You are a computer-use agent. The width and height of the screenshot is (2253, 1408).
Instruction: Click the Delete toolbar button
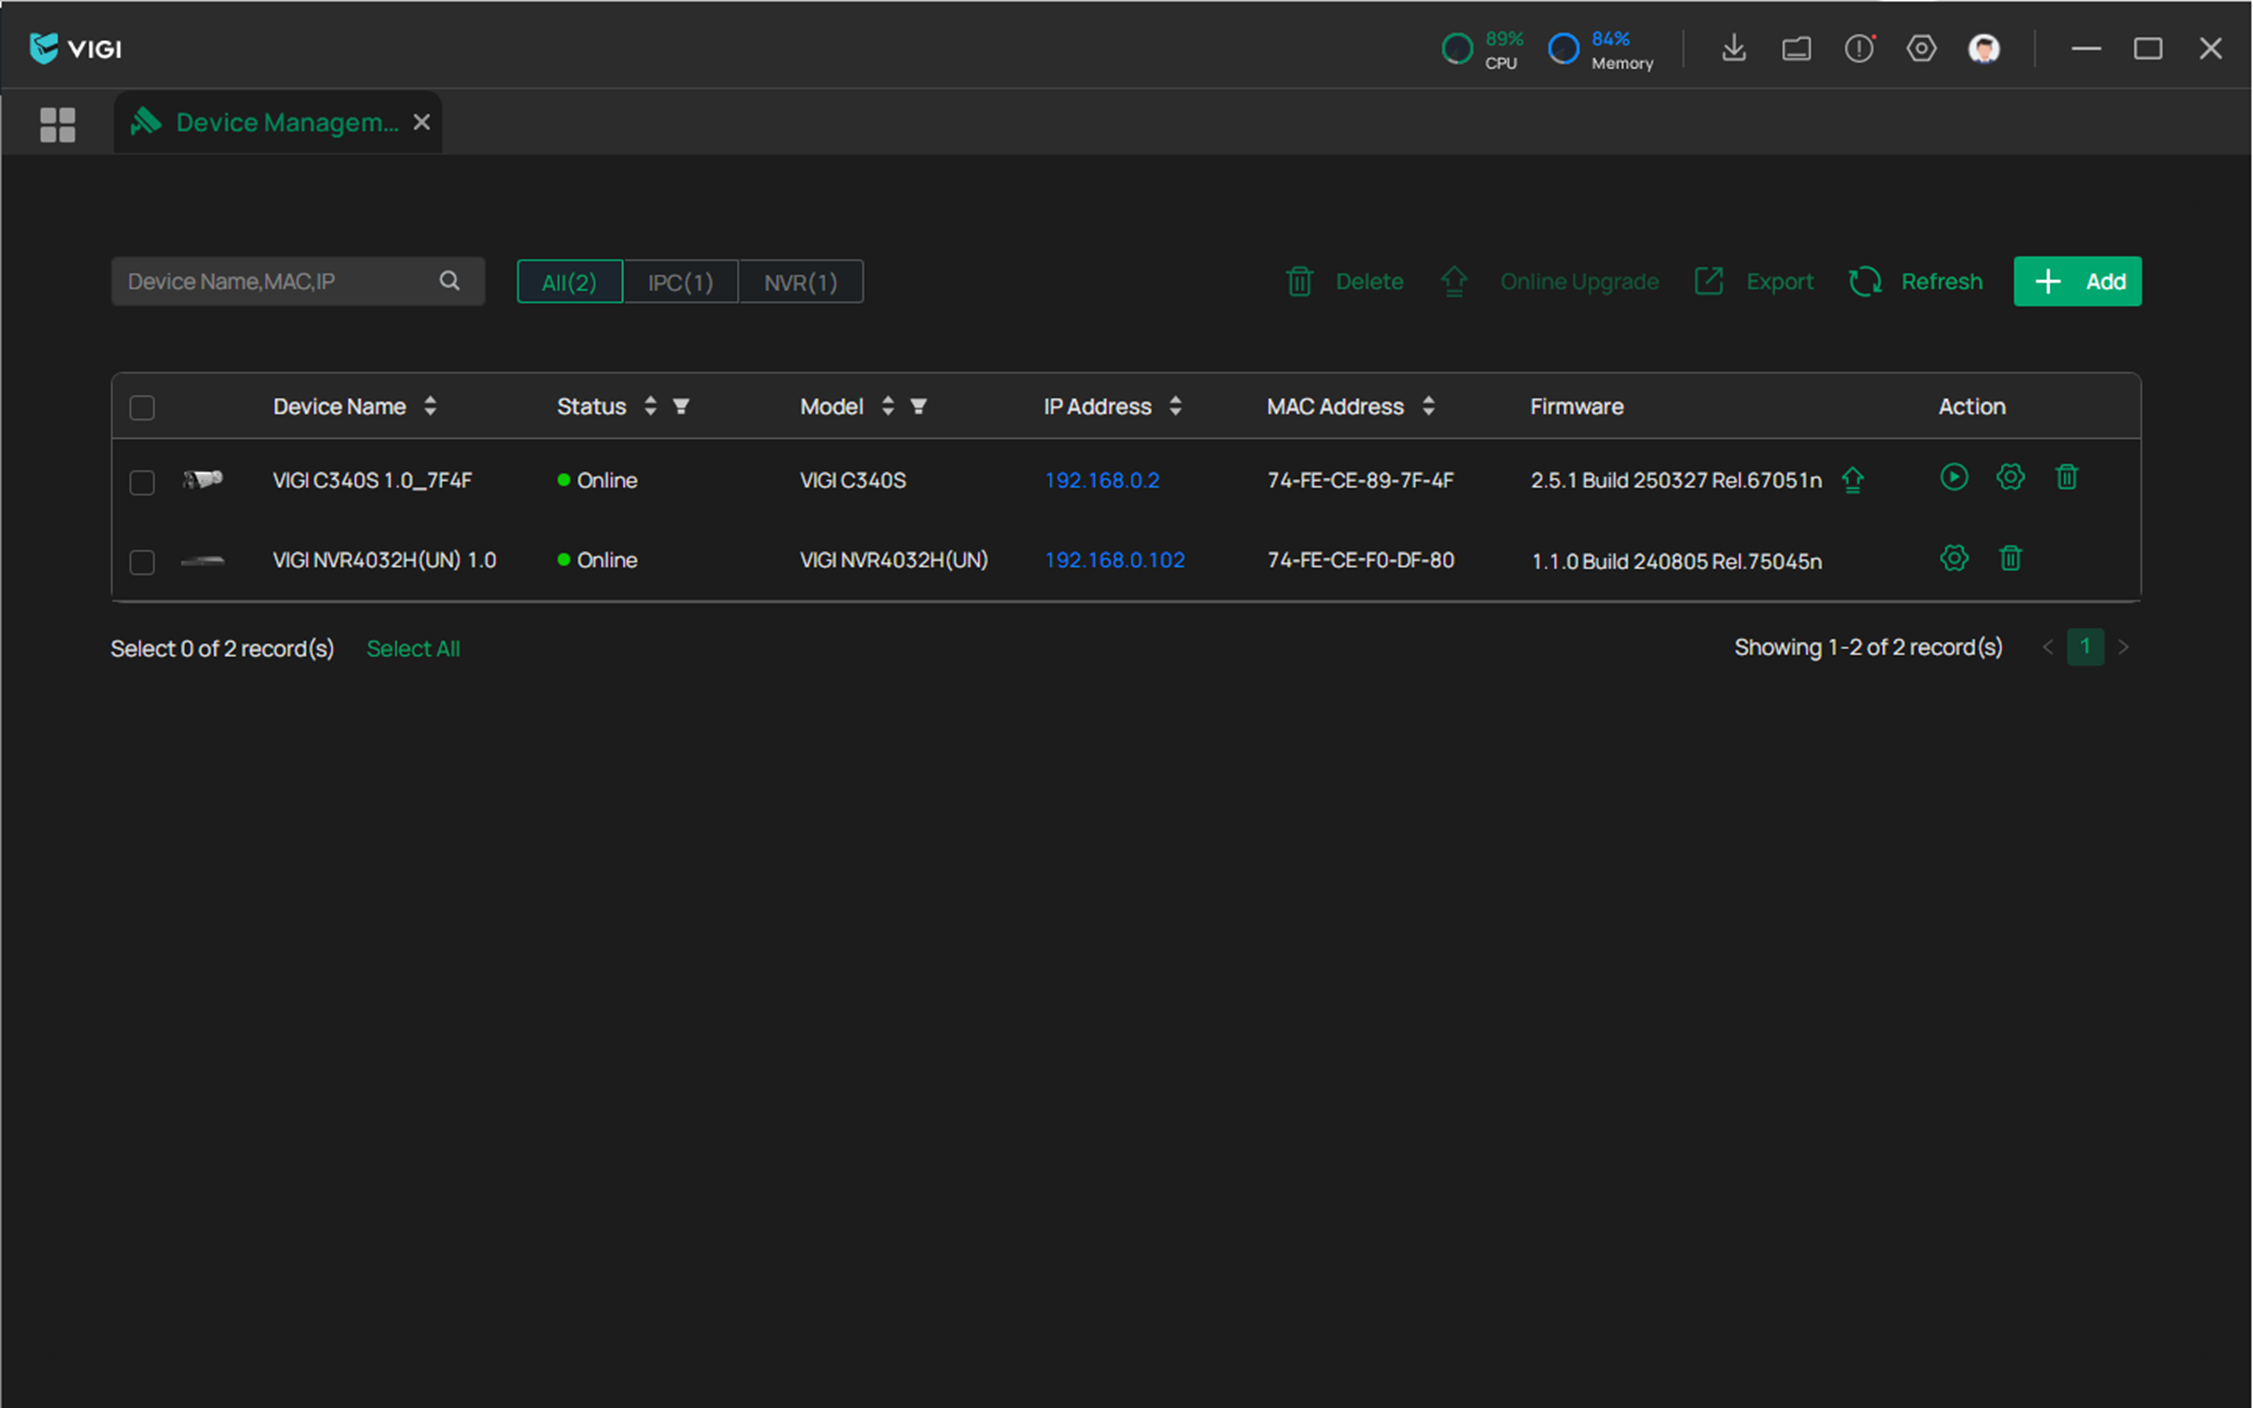1345,281
